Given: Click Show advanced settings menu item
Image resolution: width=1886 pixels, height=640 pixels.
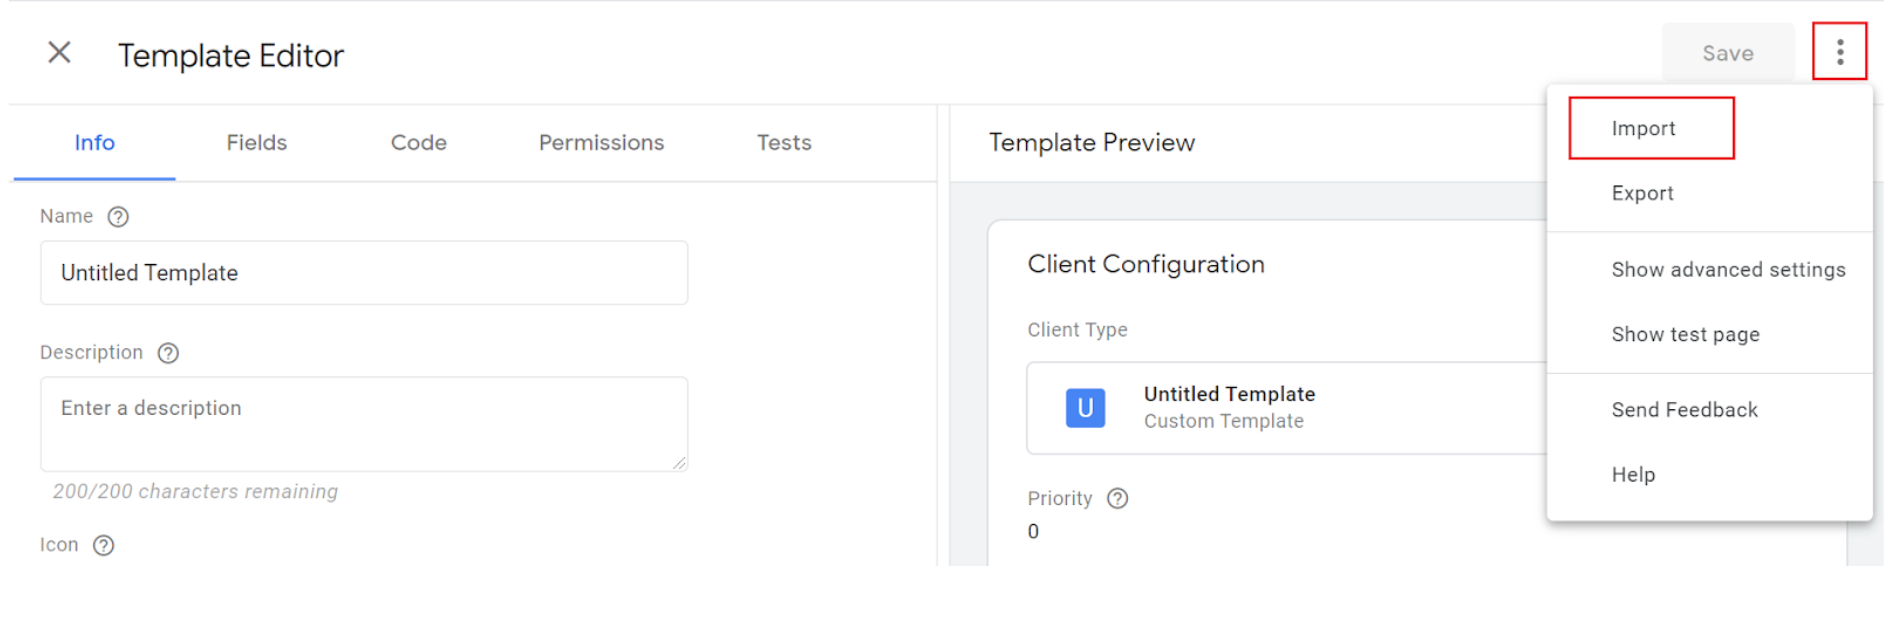Looking at the screenshot, I should pyautogui.click(x=1728, y=270).
